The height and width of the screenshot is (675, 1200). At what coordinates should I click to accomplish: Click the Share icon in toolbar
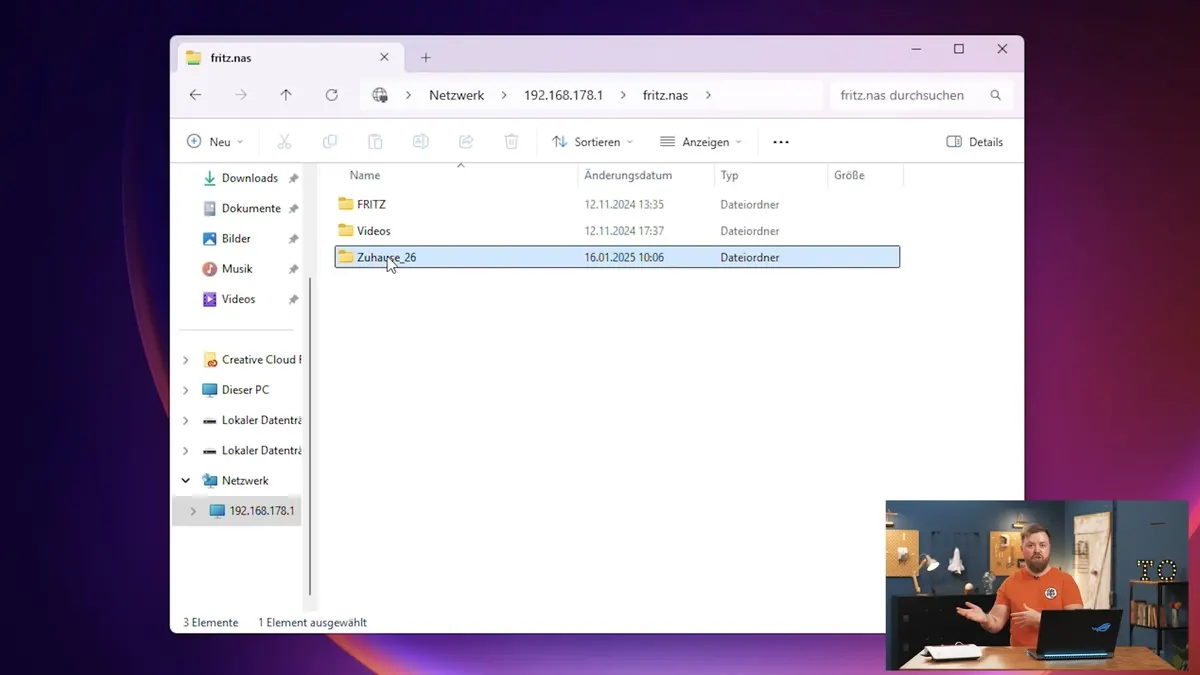point(466,142)
